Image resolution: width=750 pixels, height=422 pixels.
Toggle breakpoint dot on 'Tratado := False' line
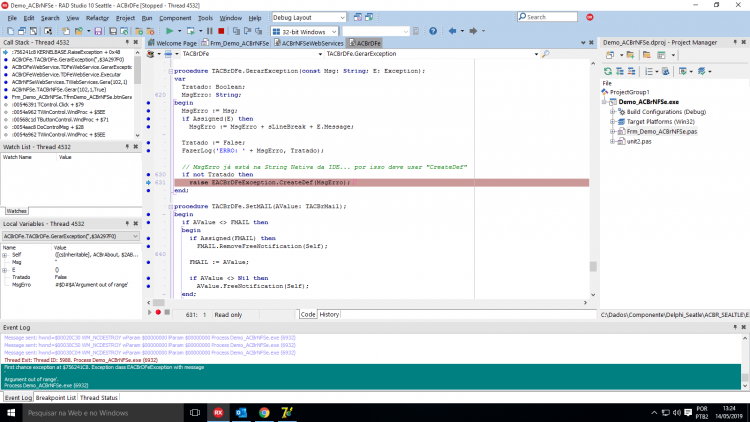[x=148, y=143]
